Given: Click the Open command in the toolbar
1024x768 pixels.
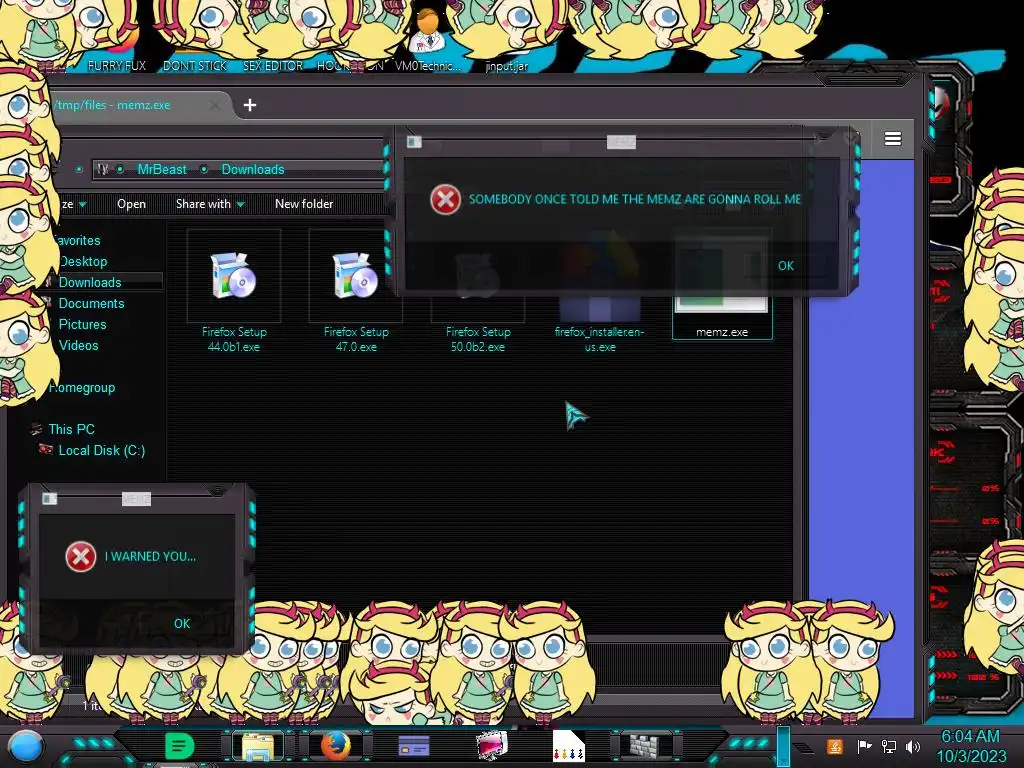Looking at the screenshot, I should (131, 204).
